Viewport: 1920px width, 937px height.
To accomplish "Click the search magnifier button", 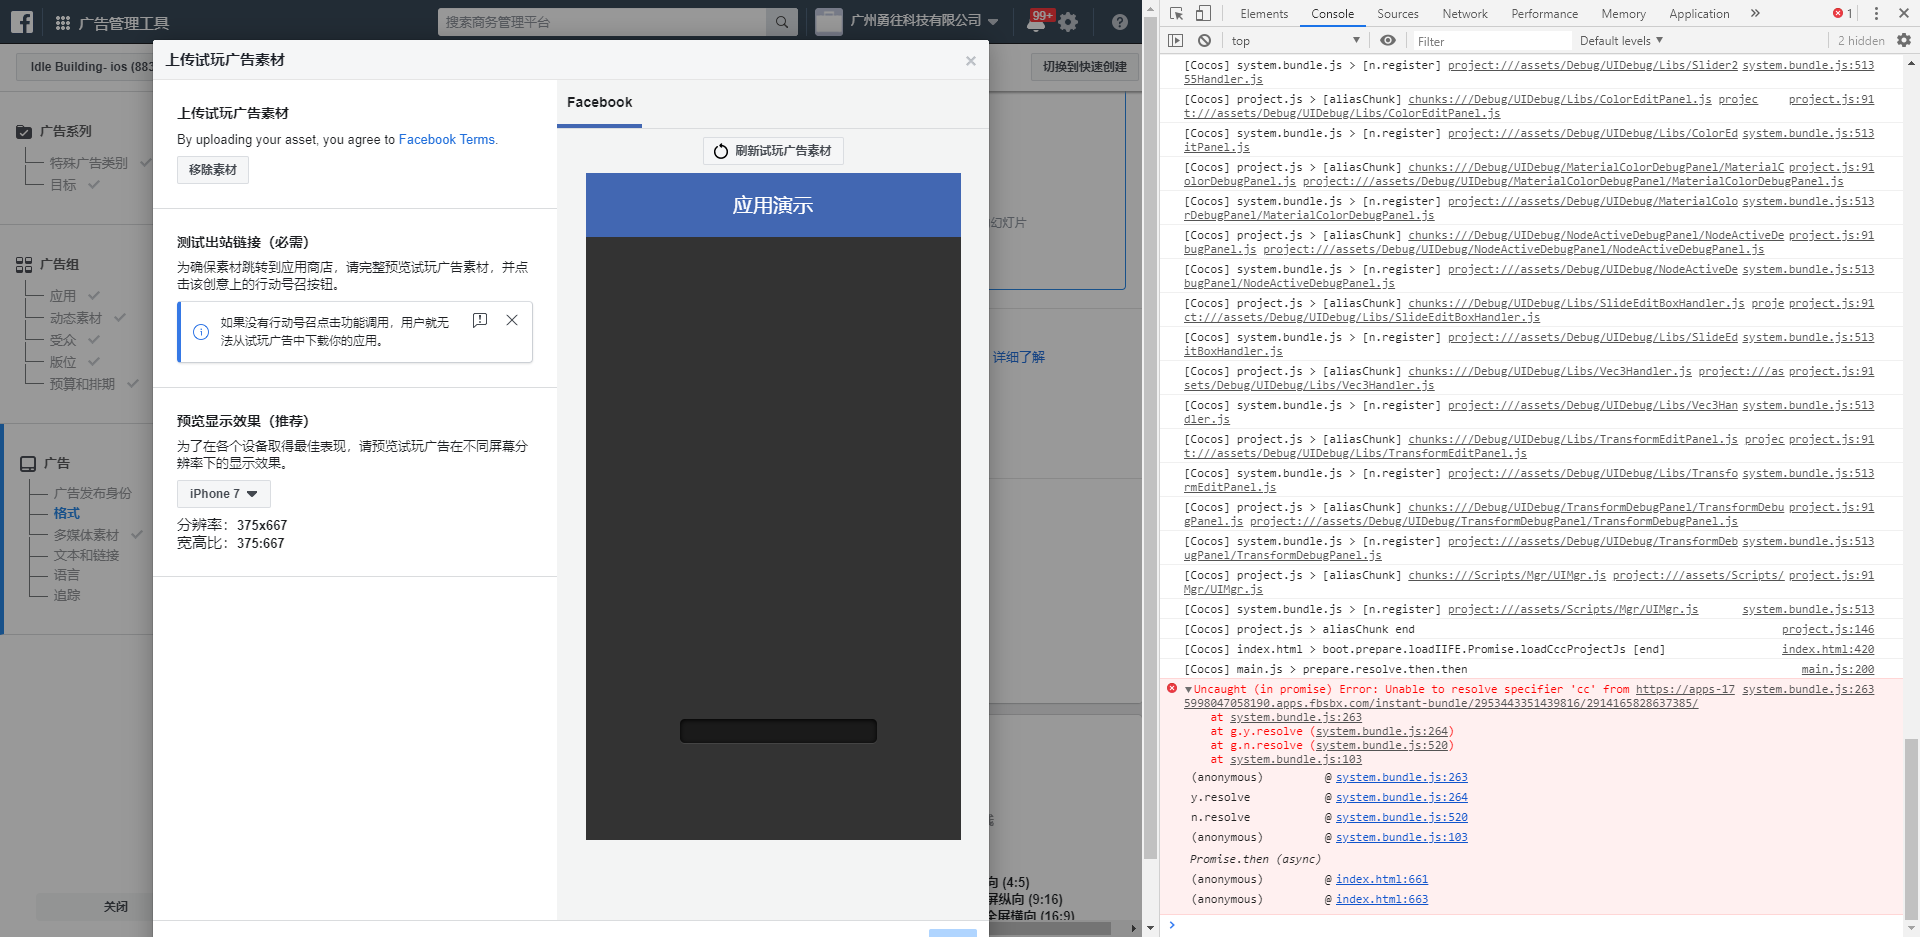I will pyautogui.click(x=782, y=22).
